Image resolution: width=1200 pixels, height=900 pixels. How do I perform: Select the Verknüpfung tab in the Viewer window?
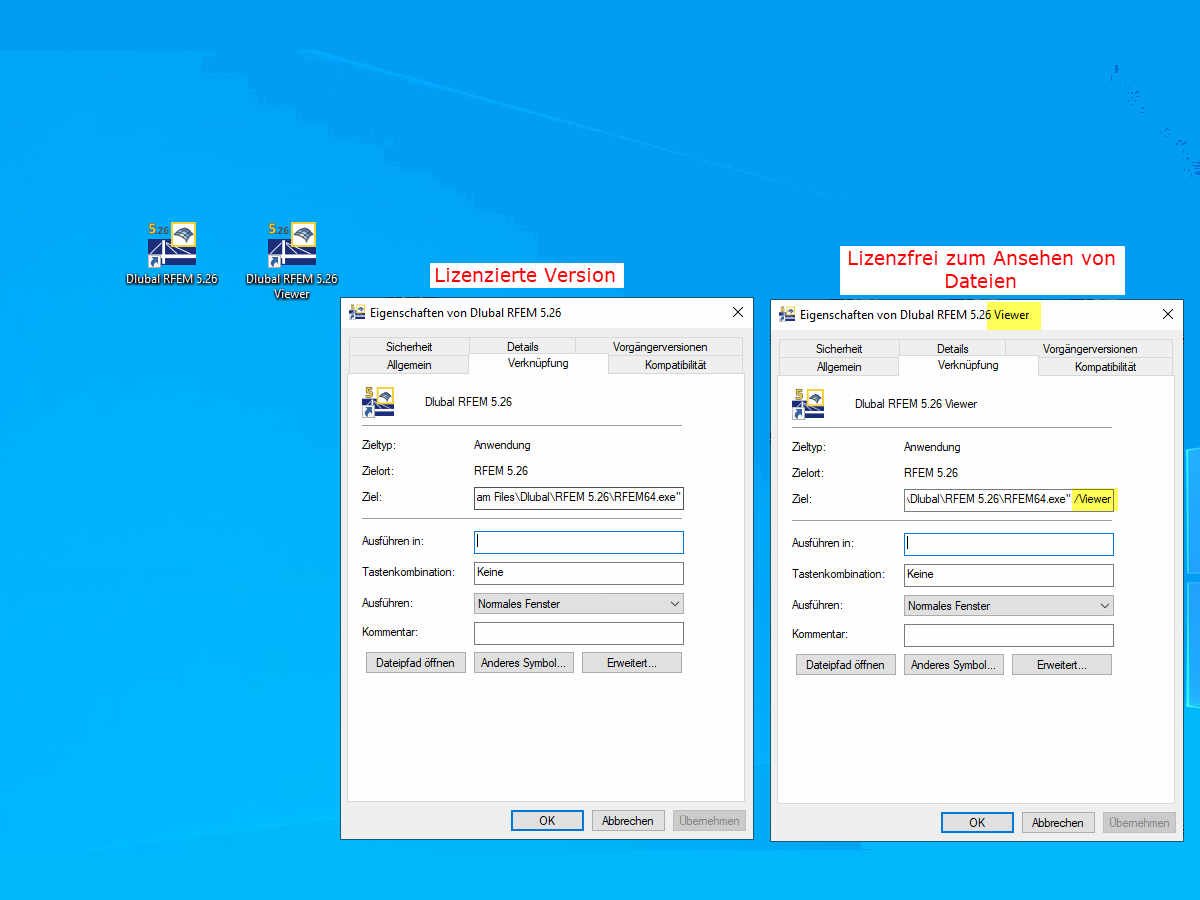[968, 365]
